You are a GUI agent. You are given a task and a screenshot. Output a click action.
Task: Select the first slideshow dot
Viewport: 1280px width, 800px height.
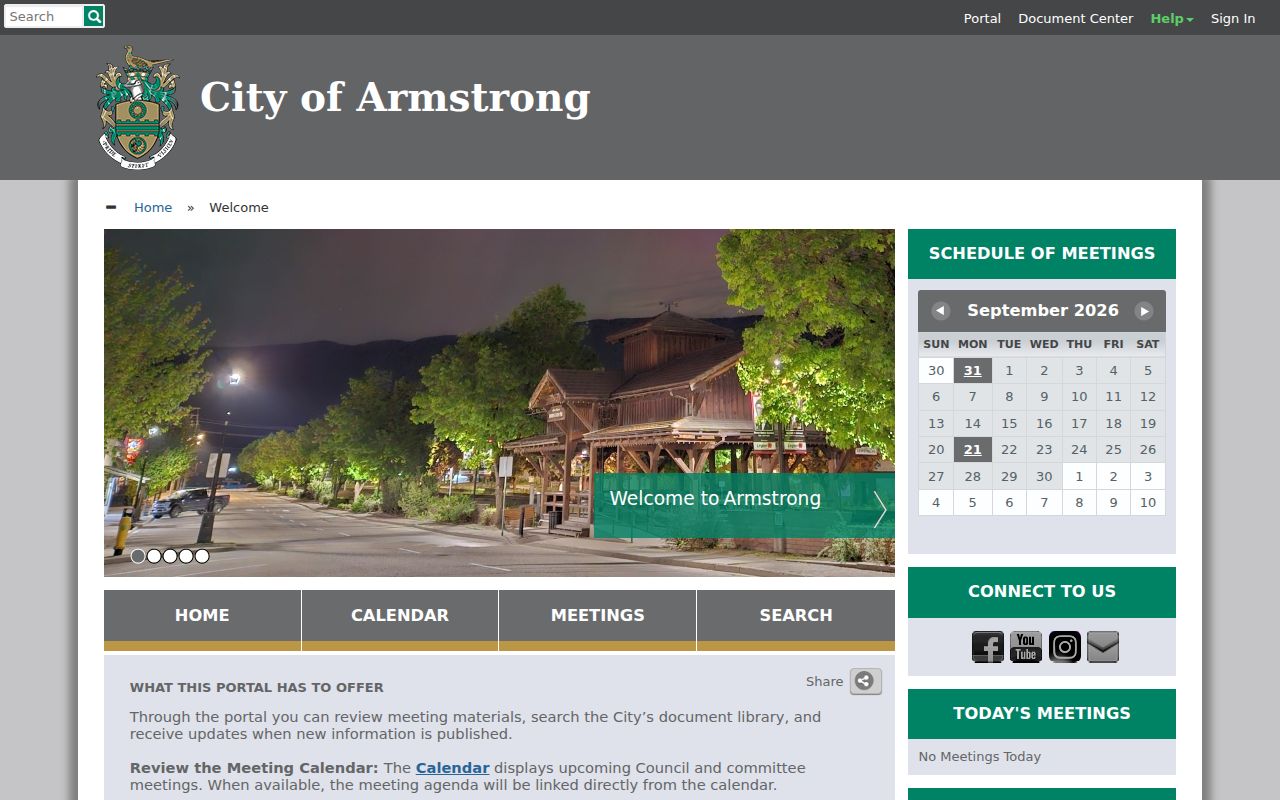(x=138, y=556)
